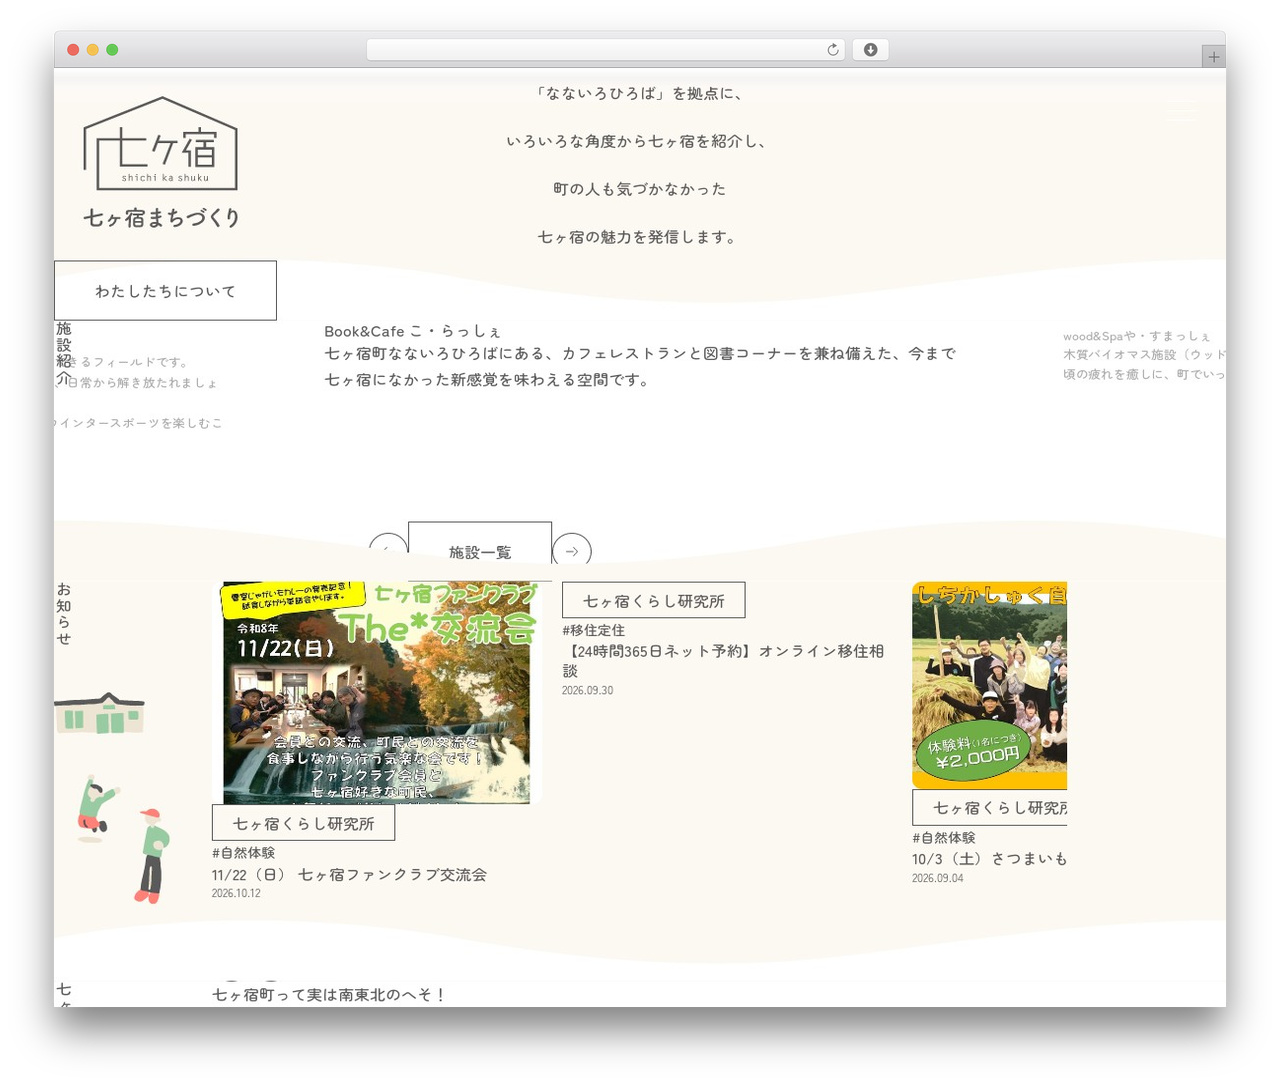
Task: Click the #移住定住 hashtag
Action: pos(593,630)
